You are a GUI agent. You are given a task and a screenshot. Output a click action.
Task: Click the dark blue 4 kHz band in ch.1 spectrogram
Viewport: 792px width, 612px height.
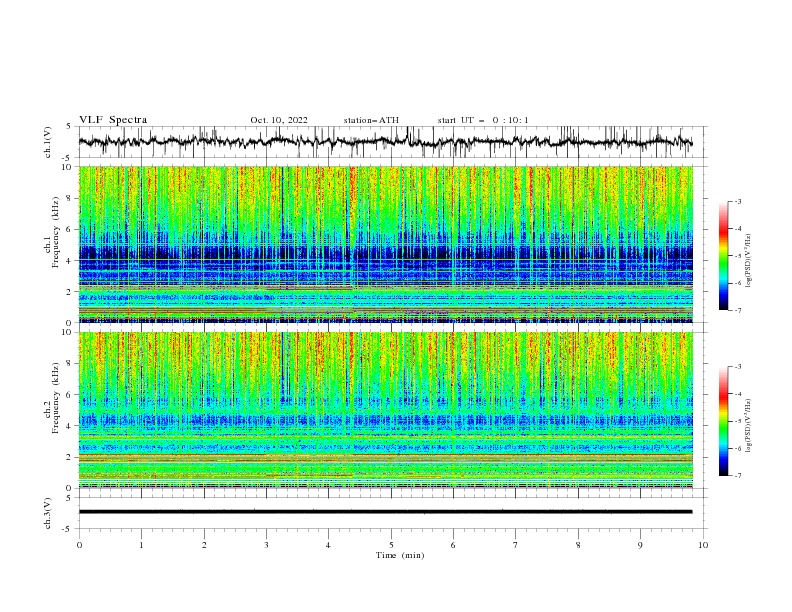point(385,253)
